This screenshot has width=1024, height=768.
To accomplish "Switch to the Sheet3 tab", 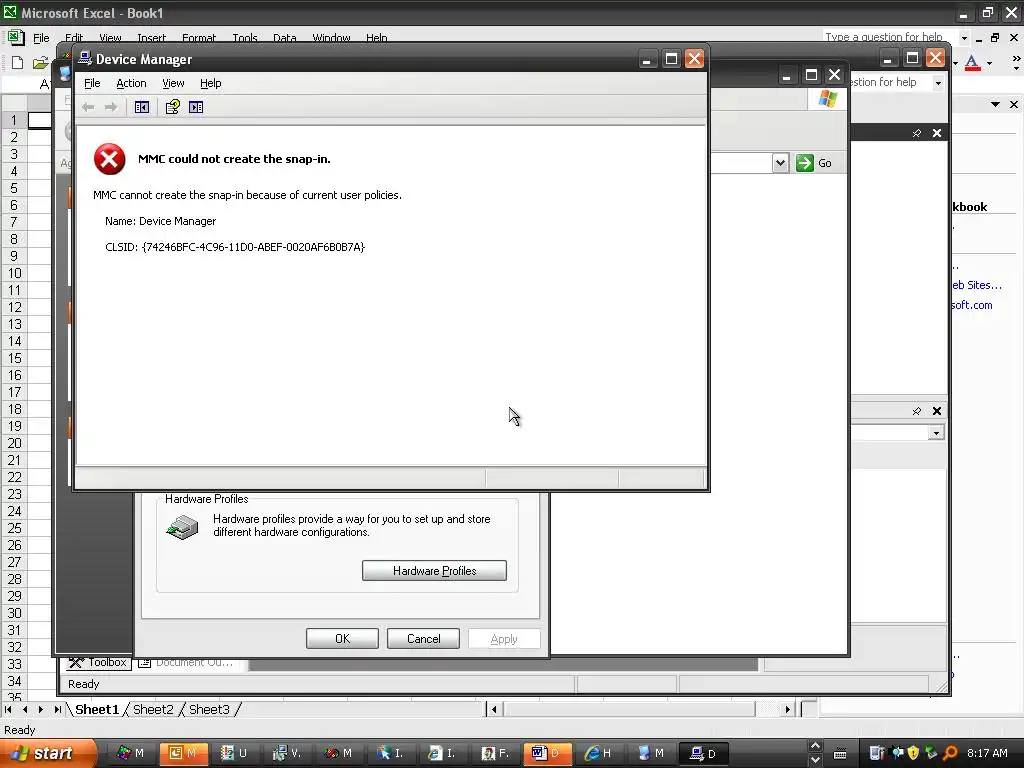I will point(210,709).
